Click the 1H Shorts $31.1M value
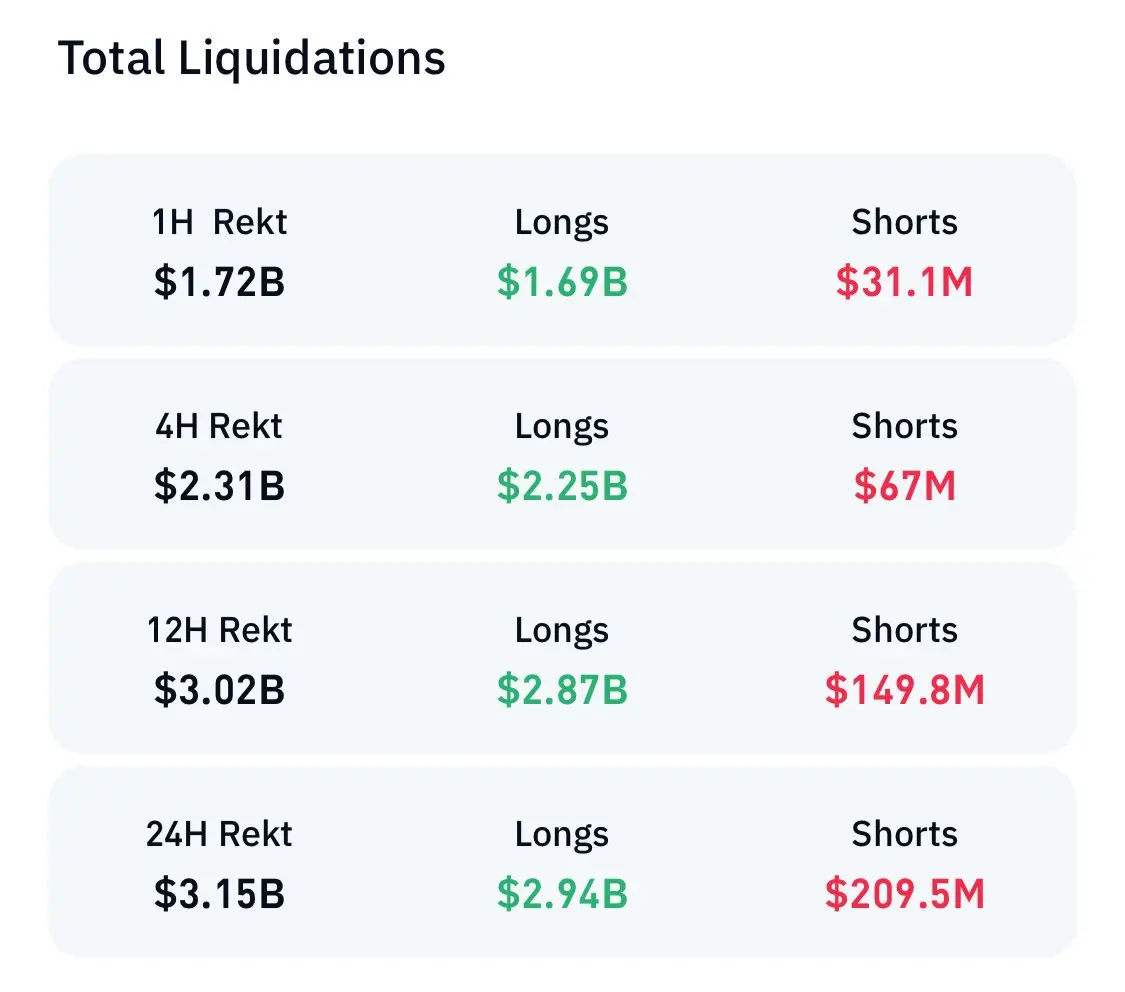 tap(904, 283)
